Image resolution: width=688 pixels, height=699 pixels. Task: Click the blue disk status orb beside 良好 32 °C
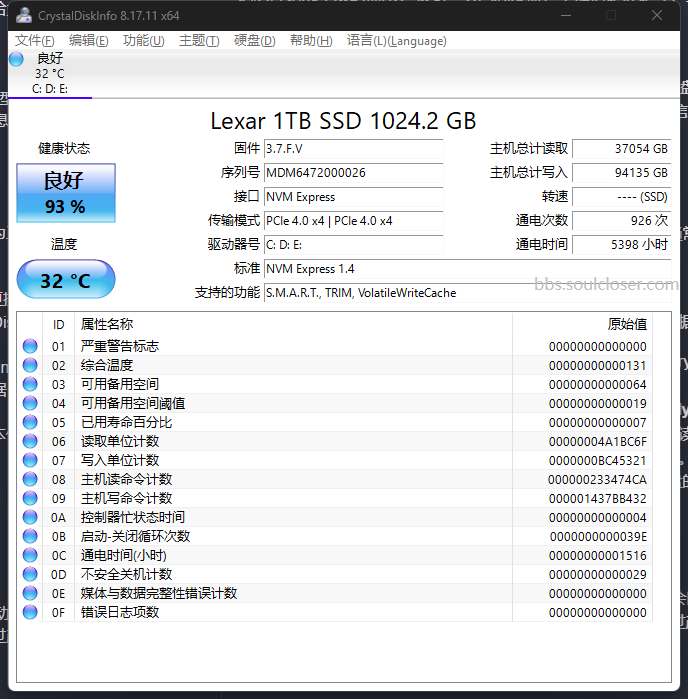16,59
